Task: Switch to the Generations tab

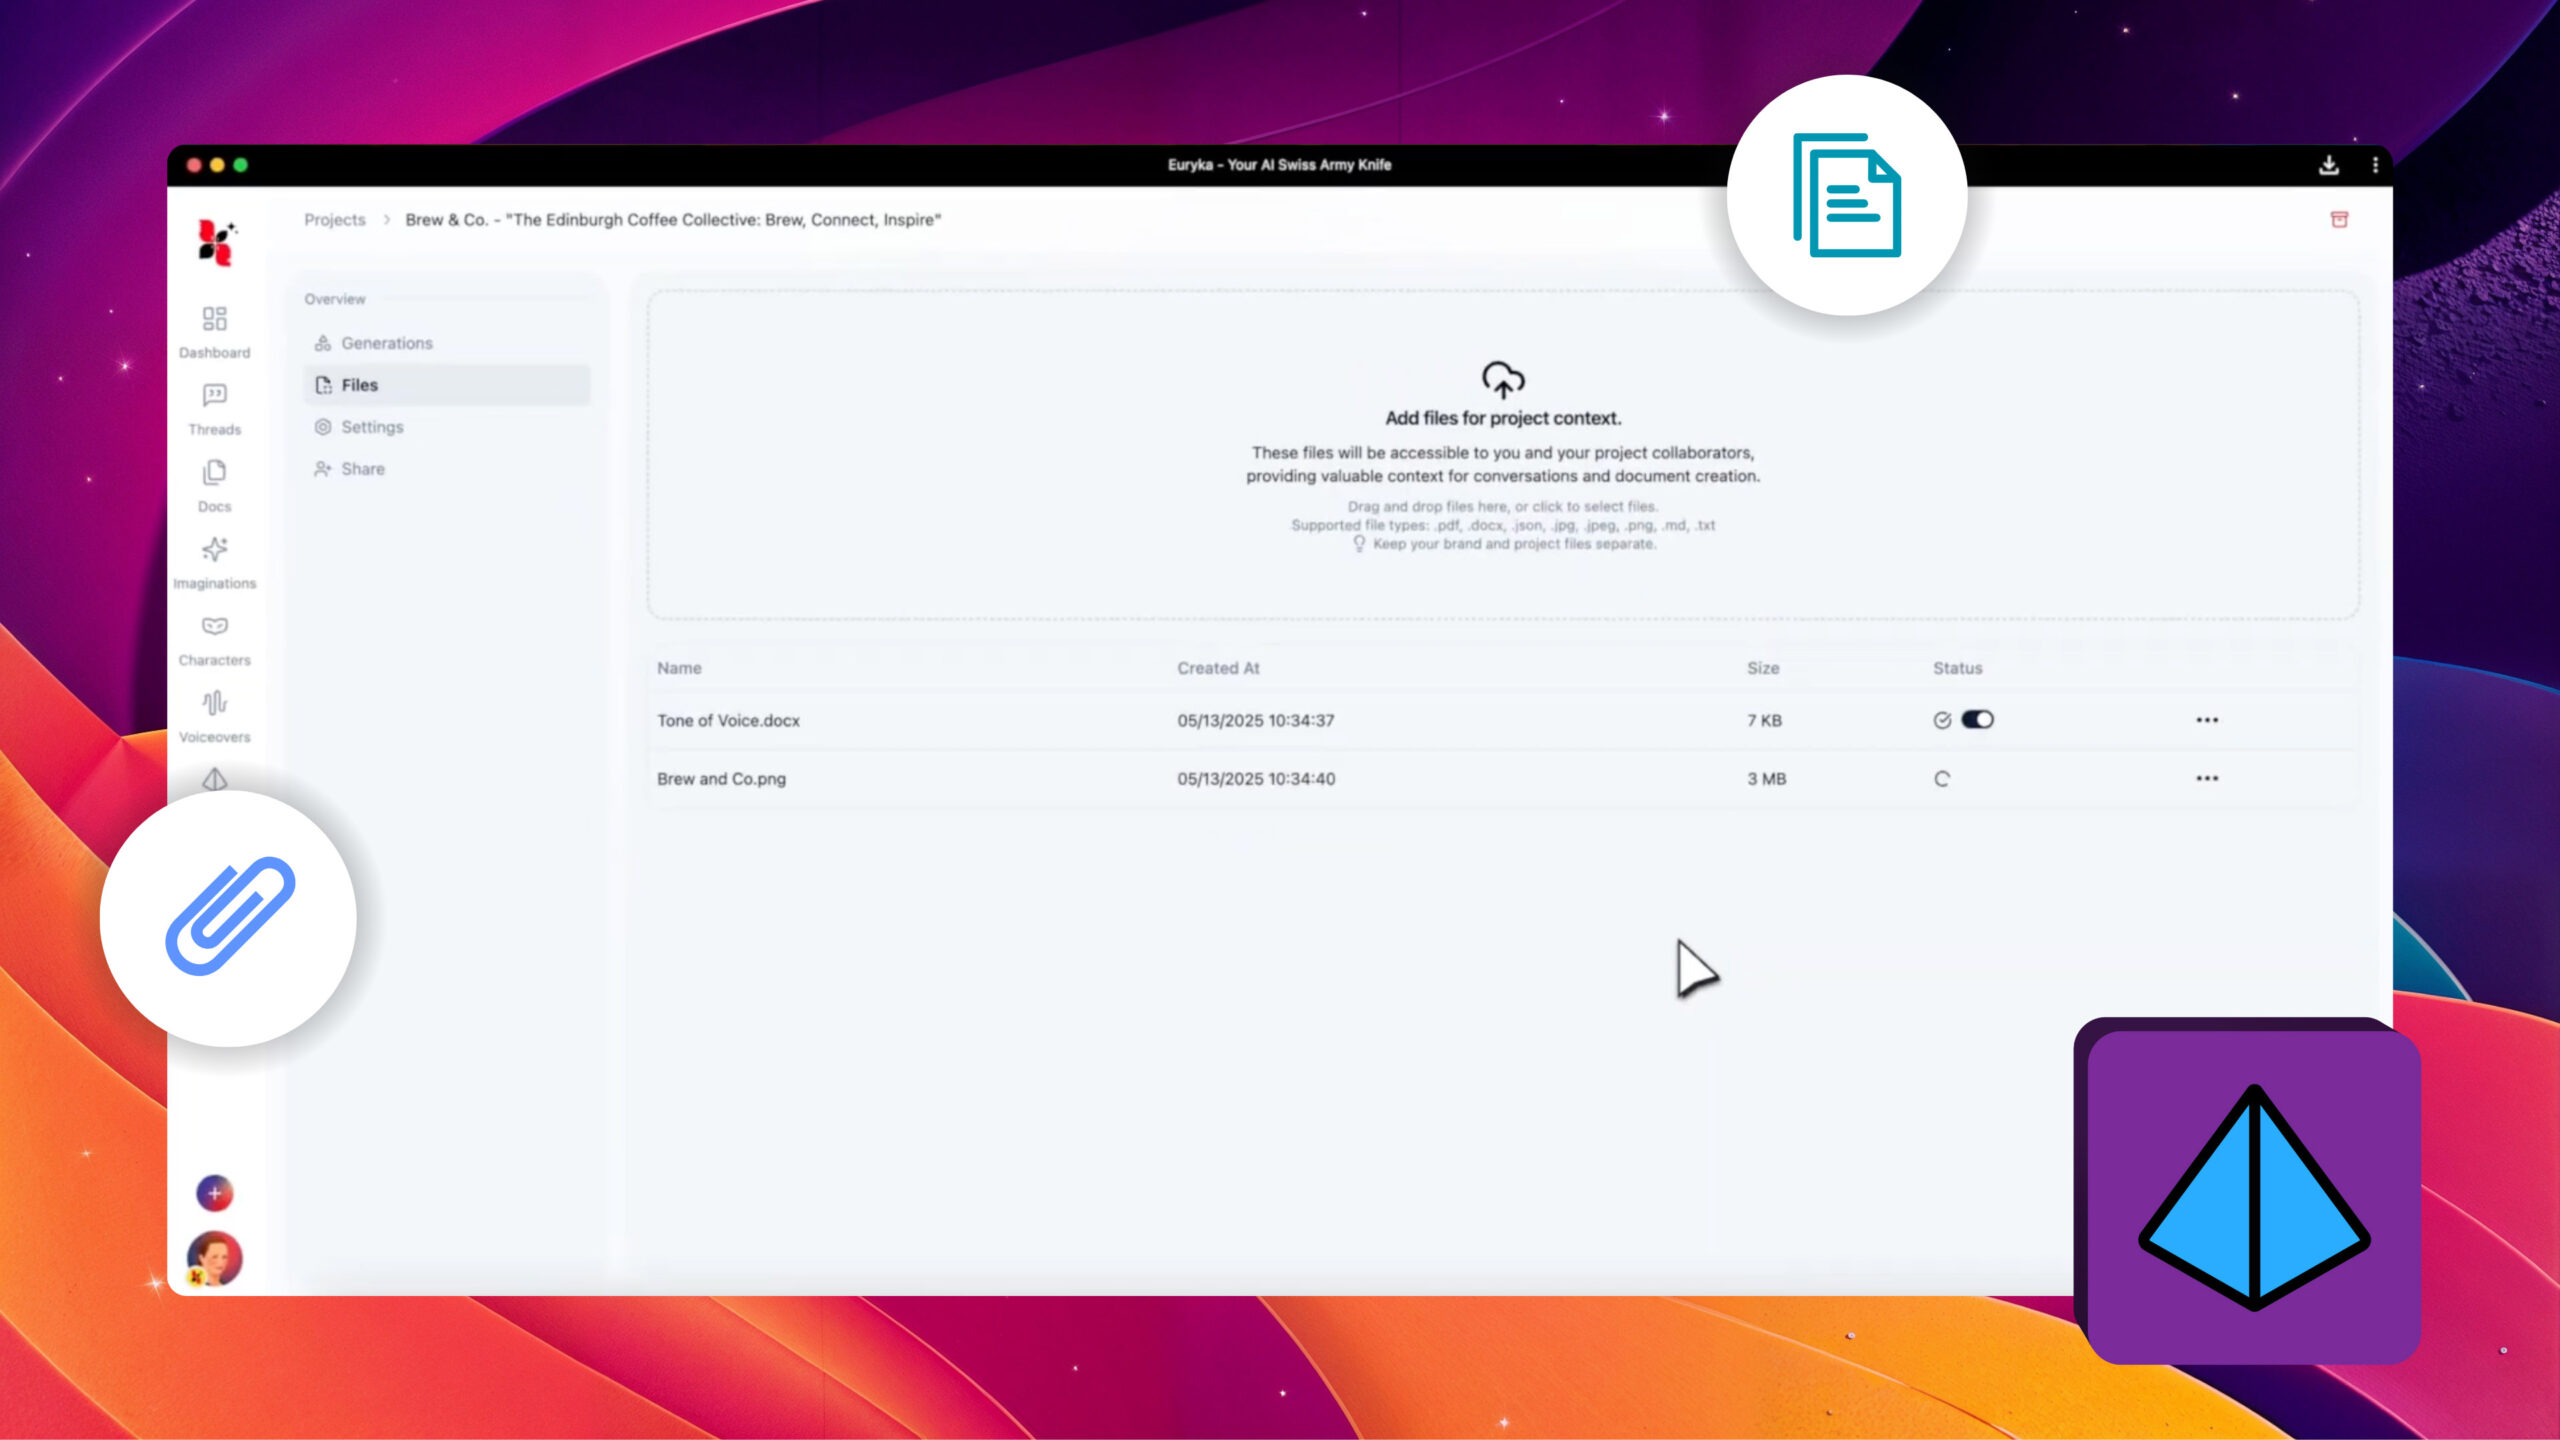Action: [386, 342]
